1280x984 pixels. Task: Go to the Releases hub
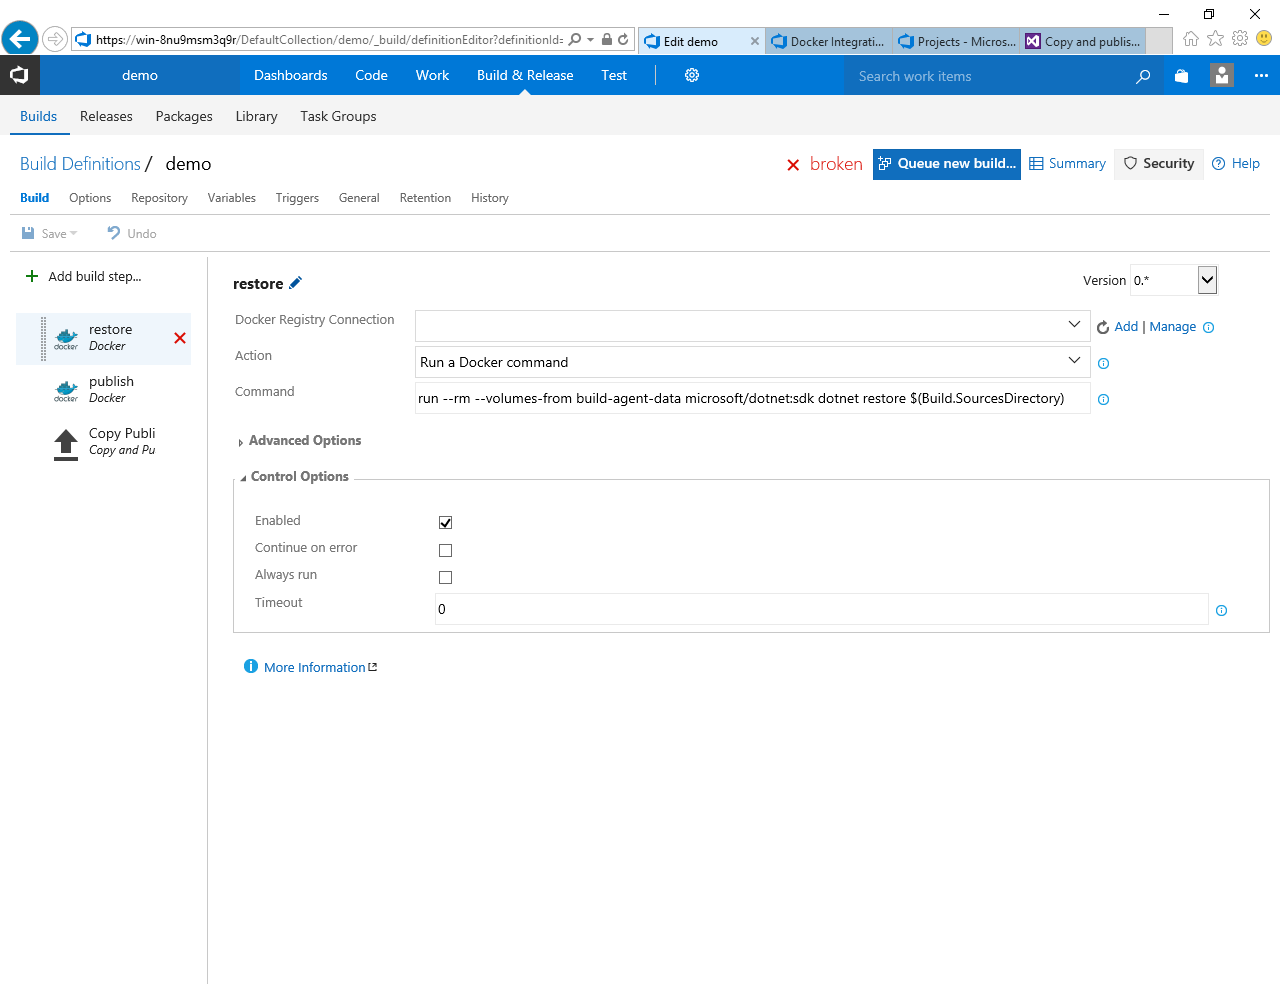[x=106, y=116]
